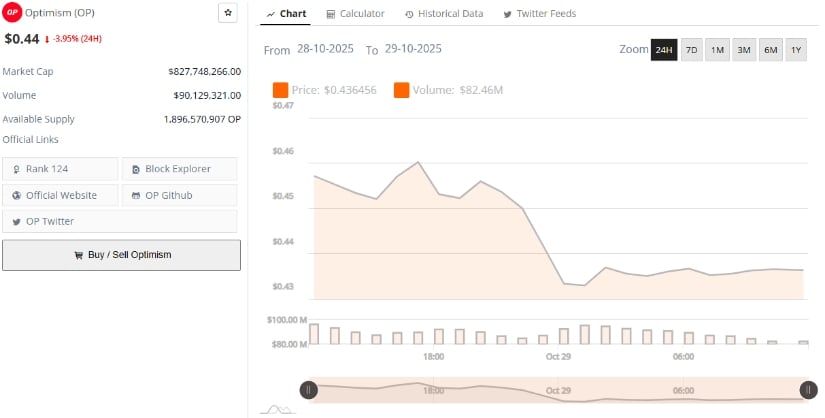Open the OP Github link

tap(180, 195)
